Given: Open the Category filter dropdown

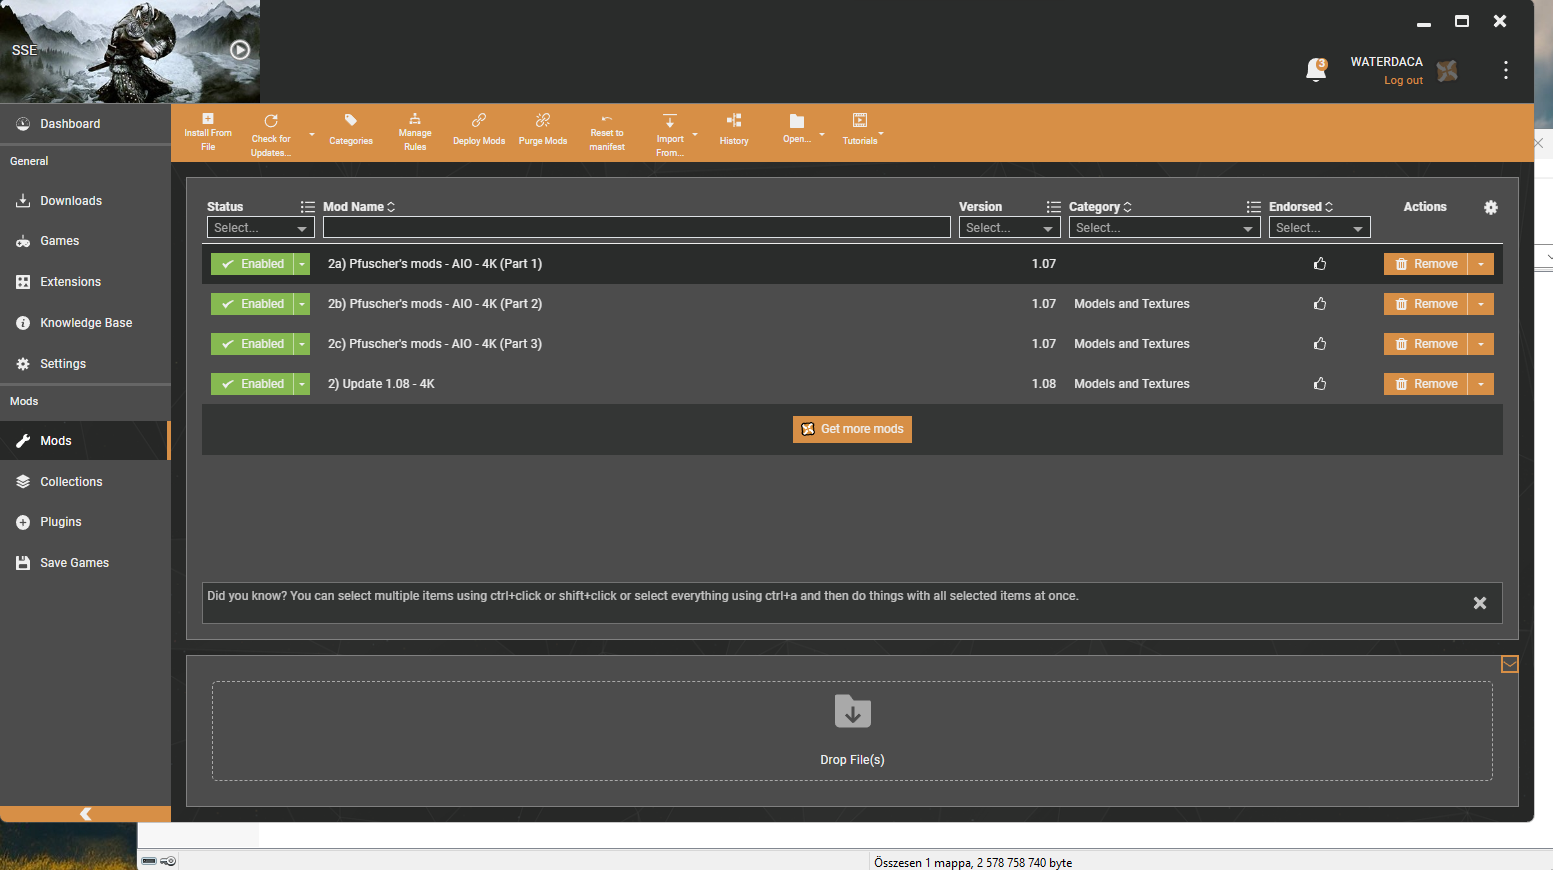Looking at the screenshot, I should [x=1164, y=228].
